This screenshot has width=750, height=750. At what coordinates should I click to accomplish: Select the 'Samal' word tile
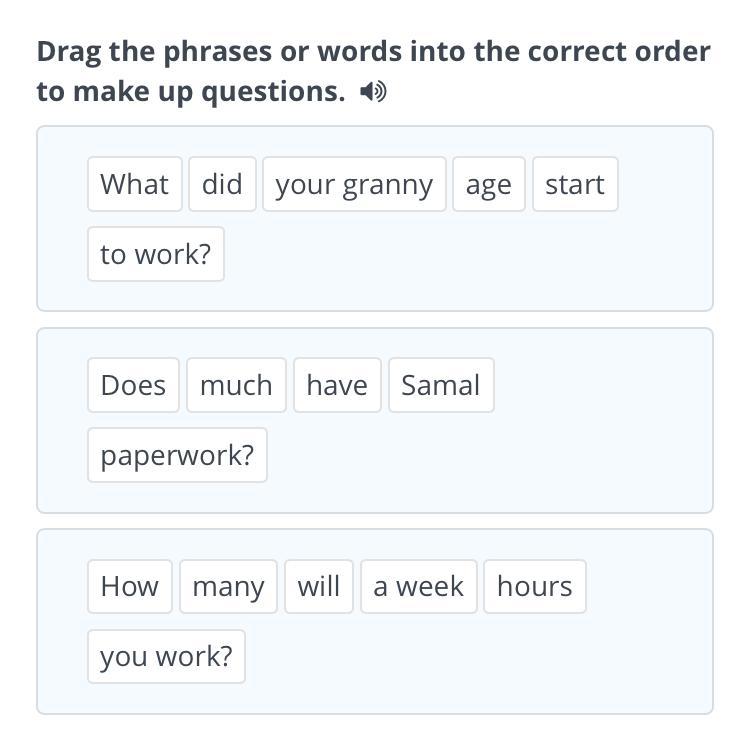pos(441,385)
